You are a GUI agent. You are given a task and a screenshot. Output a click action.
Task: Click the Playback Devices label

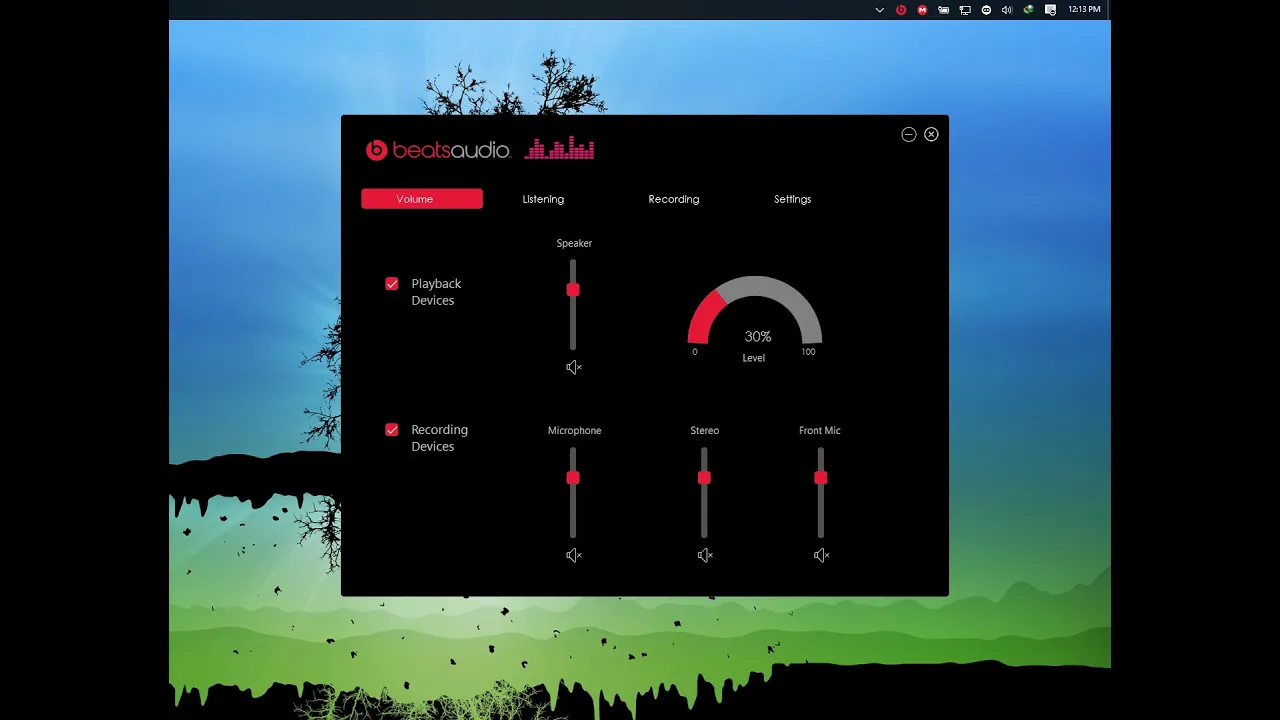[436, 292]
